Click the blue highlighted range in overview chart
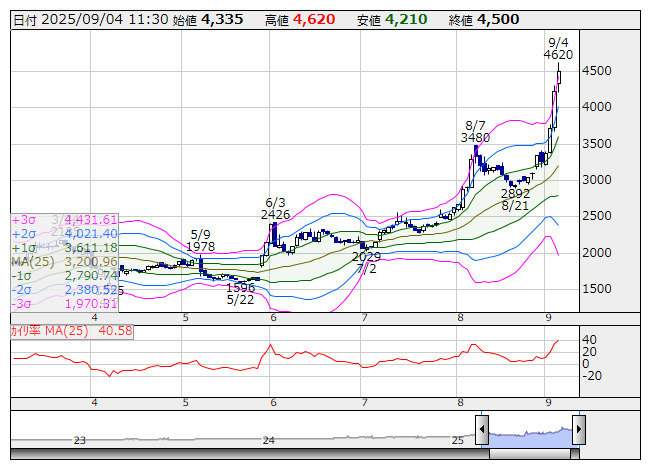Image resolution: width=653 pixels, height=470 pixels. pos(529,434)
